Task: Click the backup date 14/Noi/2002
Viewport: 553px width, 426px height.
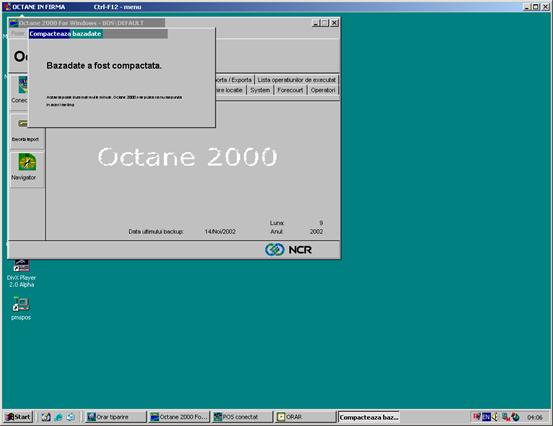Action: [220, 232]
